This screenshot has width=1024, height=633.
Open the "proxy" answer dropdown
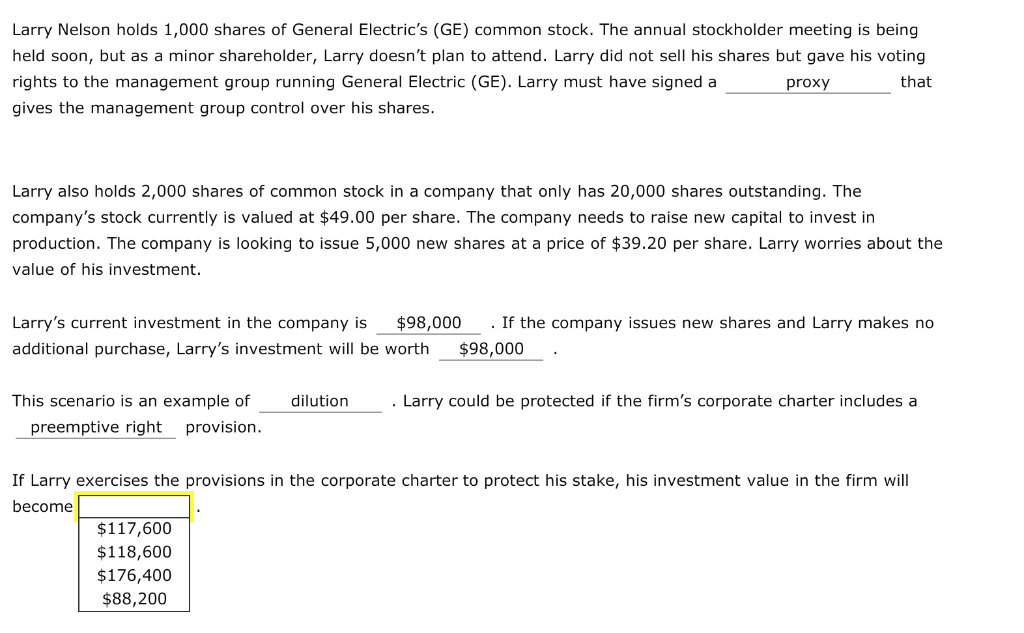pos(808,82)
